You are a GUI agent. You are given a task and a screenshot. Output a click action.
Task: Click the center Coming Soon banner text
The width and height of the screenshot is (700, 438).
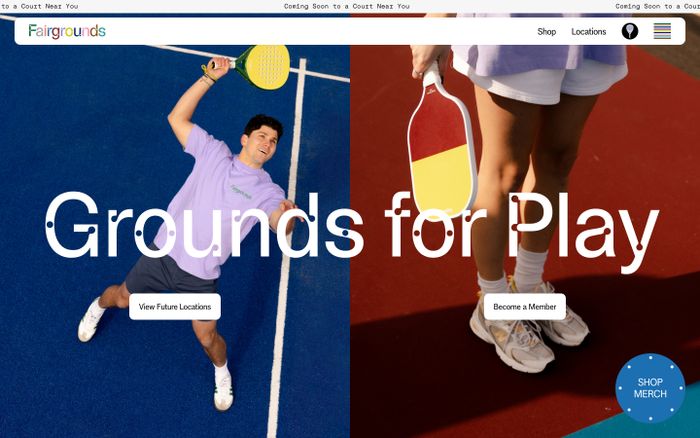coord(347,6)
